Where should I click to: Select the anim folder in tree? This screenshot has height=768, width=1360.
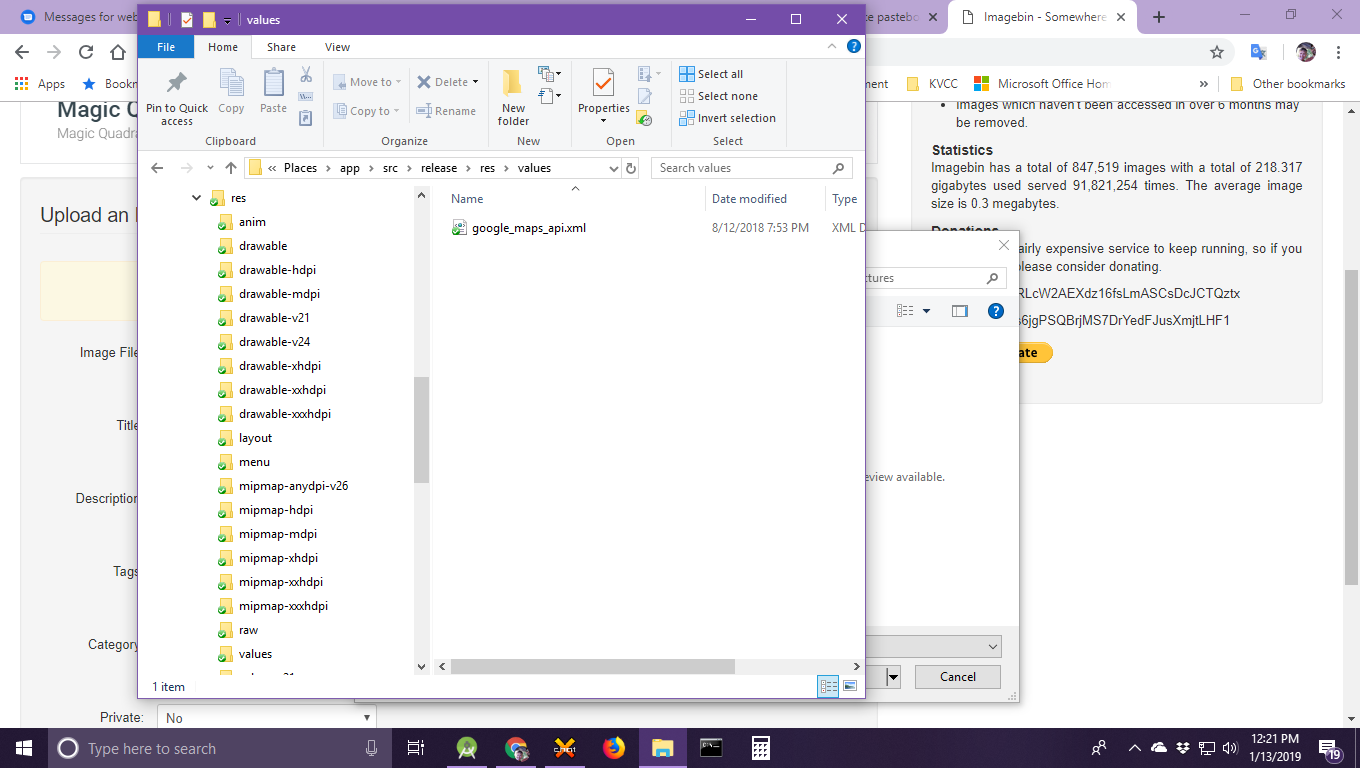[x=252, y=222]
